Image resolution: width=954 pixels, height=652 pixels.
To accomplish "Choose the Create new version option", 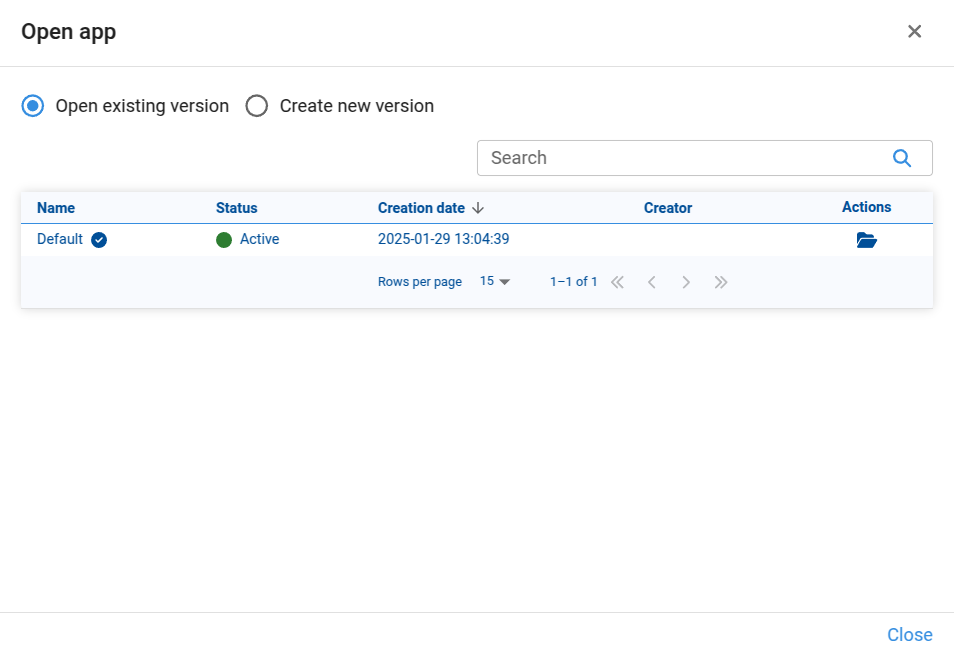I will pos(257,106).
